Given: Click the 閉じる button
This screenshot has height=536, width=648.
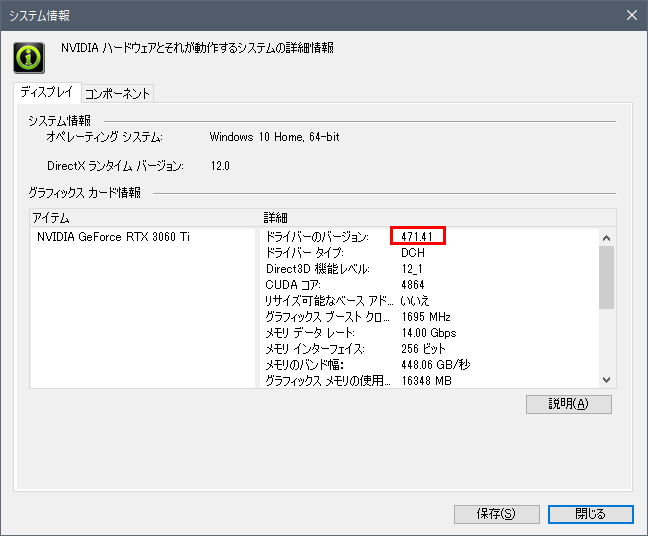Looking at the screenshot, I should (590, 514).
